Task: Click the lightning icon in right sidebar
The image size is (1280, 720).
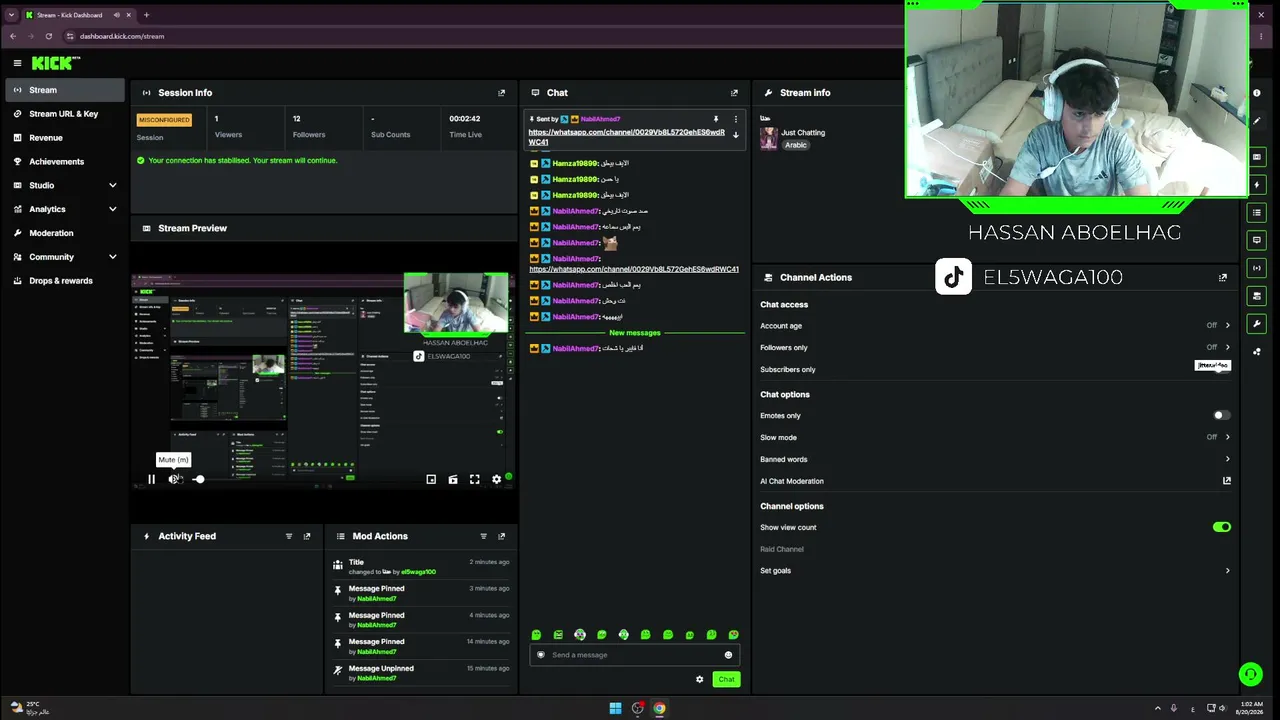Action: click(x=1257, y=185)
